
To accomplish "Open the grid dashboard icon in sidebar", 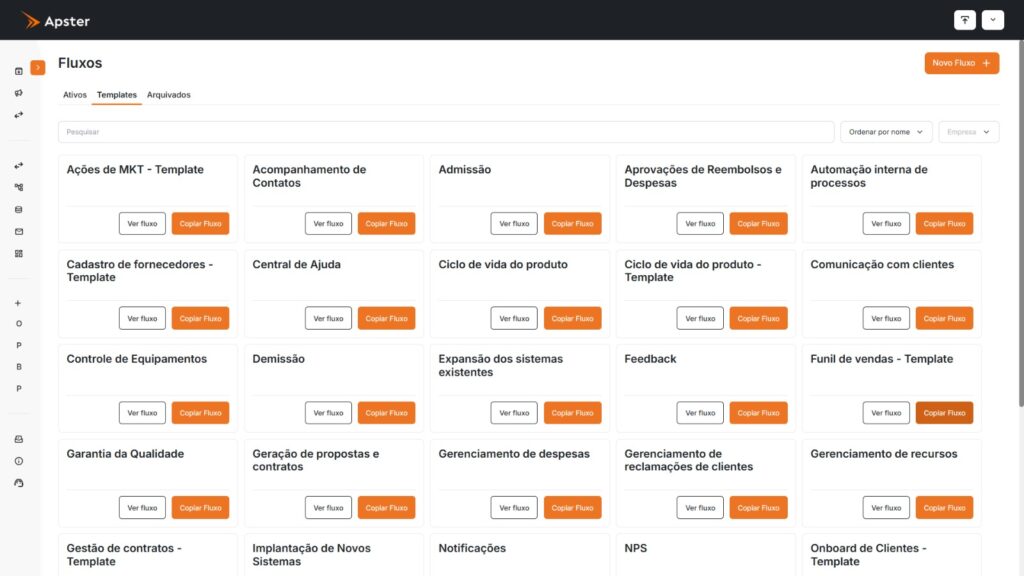I will pos(19,253).
